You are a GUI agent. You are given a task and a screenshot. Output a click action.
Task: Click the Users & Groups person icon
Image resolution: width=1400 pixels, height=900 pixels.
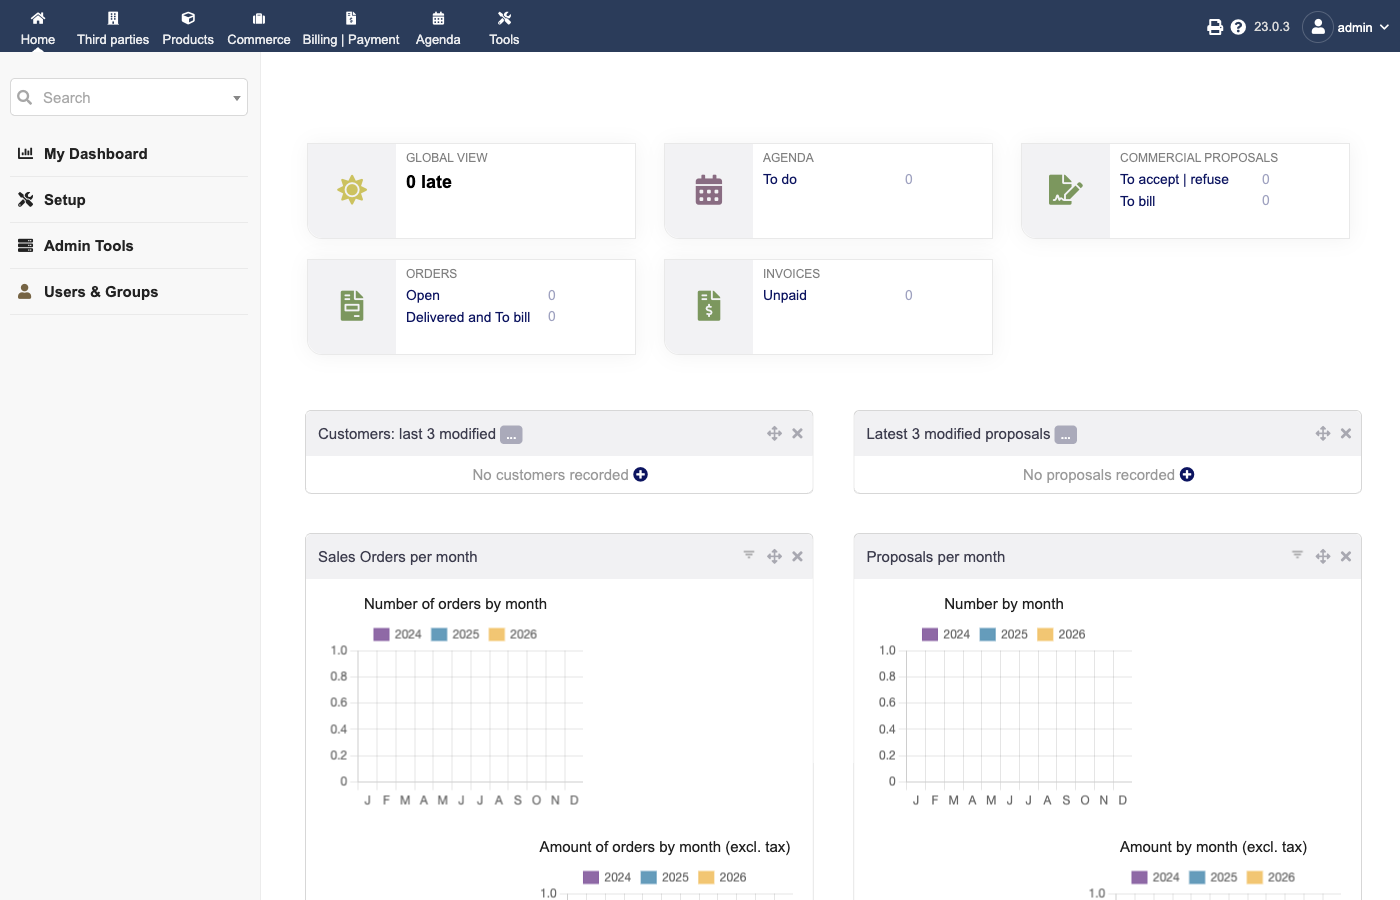[x=25, y=291]
